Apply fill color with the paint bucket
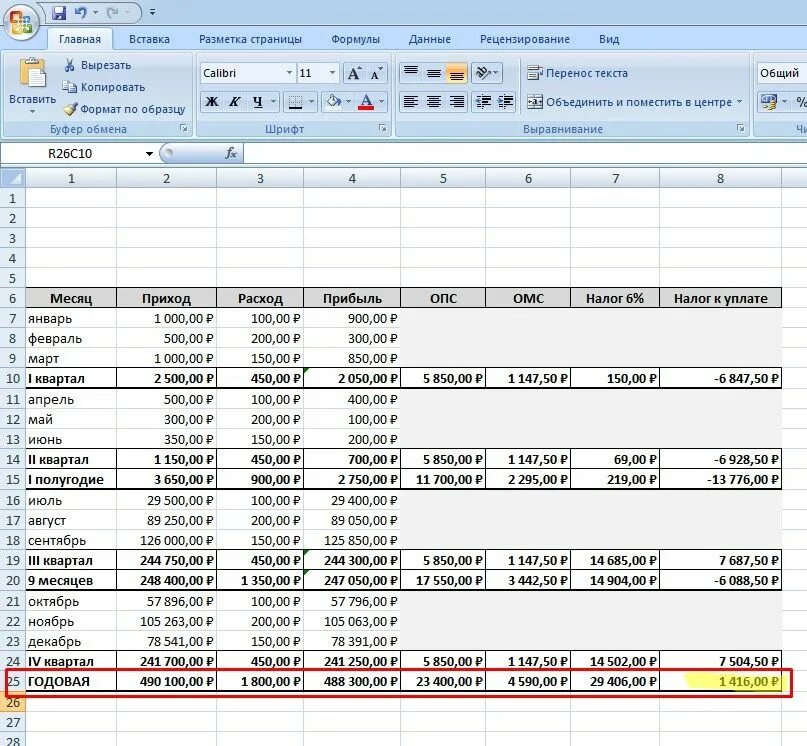The width and height of the screenshot is (807, 746). [333, 102]
